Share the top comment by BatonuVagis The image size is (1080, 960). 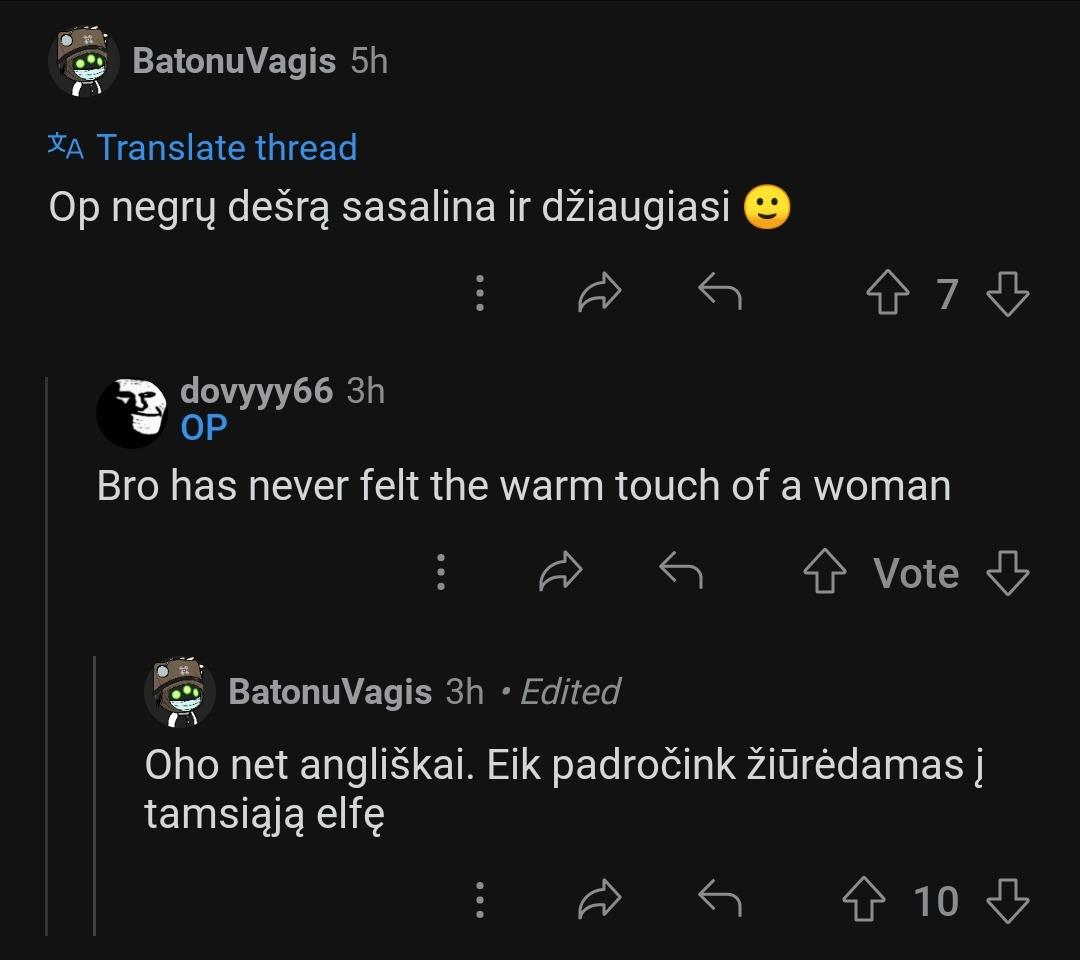(600, 293)
